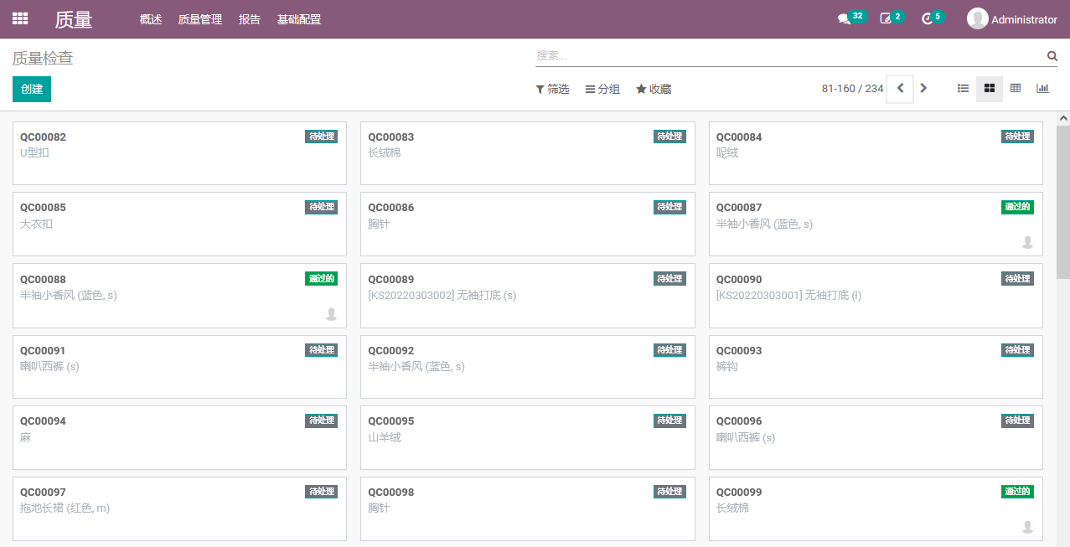
Task: Expand the 分组 group-by dropdown
Action: pyautogui.click(x=603, y=89)
